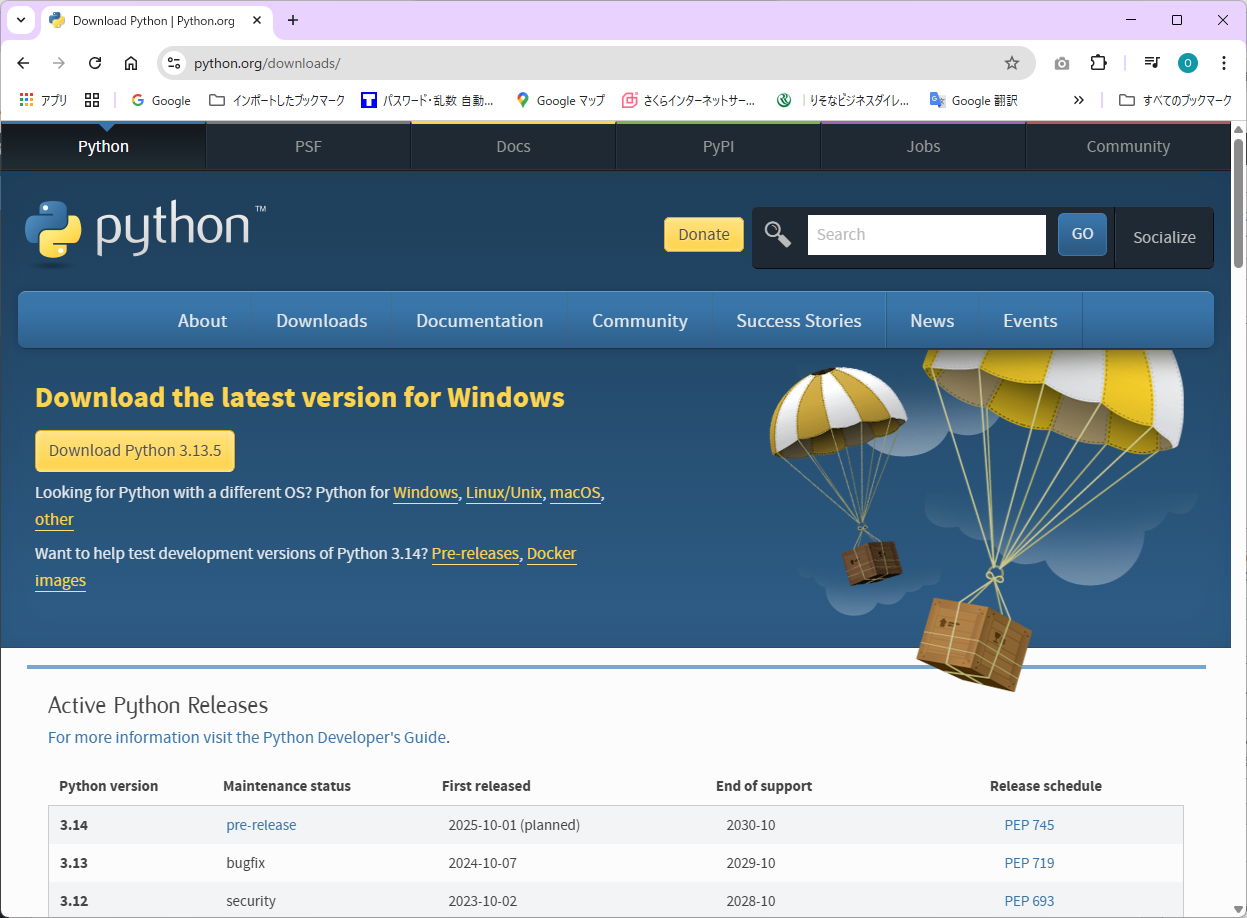Image resolution: width=1247 pixels, height=918 pixels.
Task: Open the Google Maps bookmark
Action: click(560, 100)
